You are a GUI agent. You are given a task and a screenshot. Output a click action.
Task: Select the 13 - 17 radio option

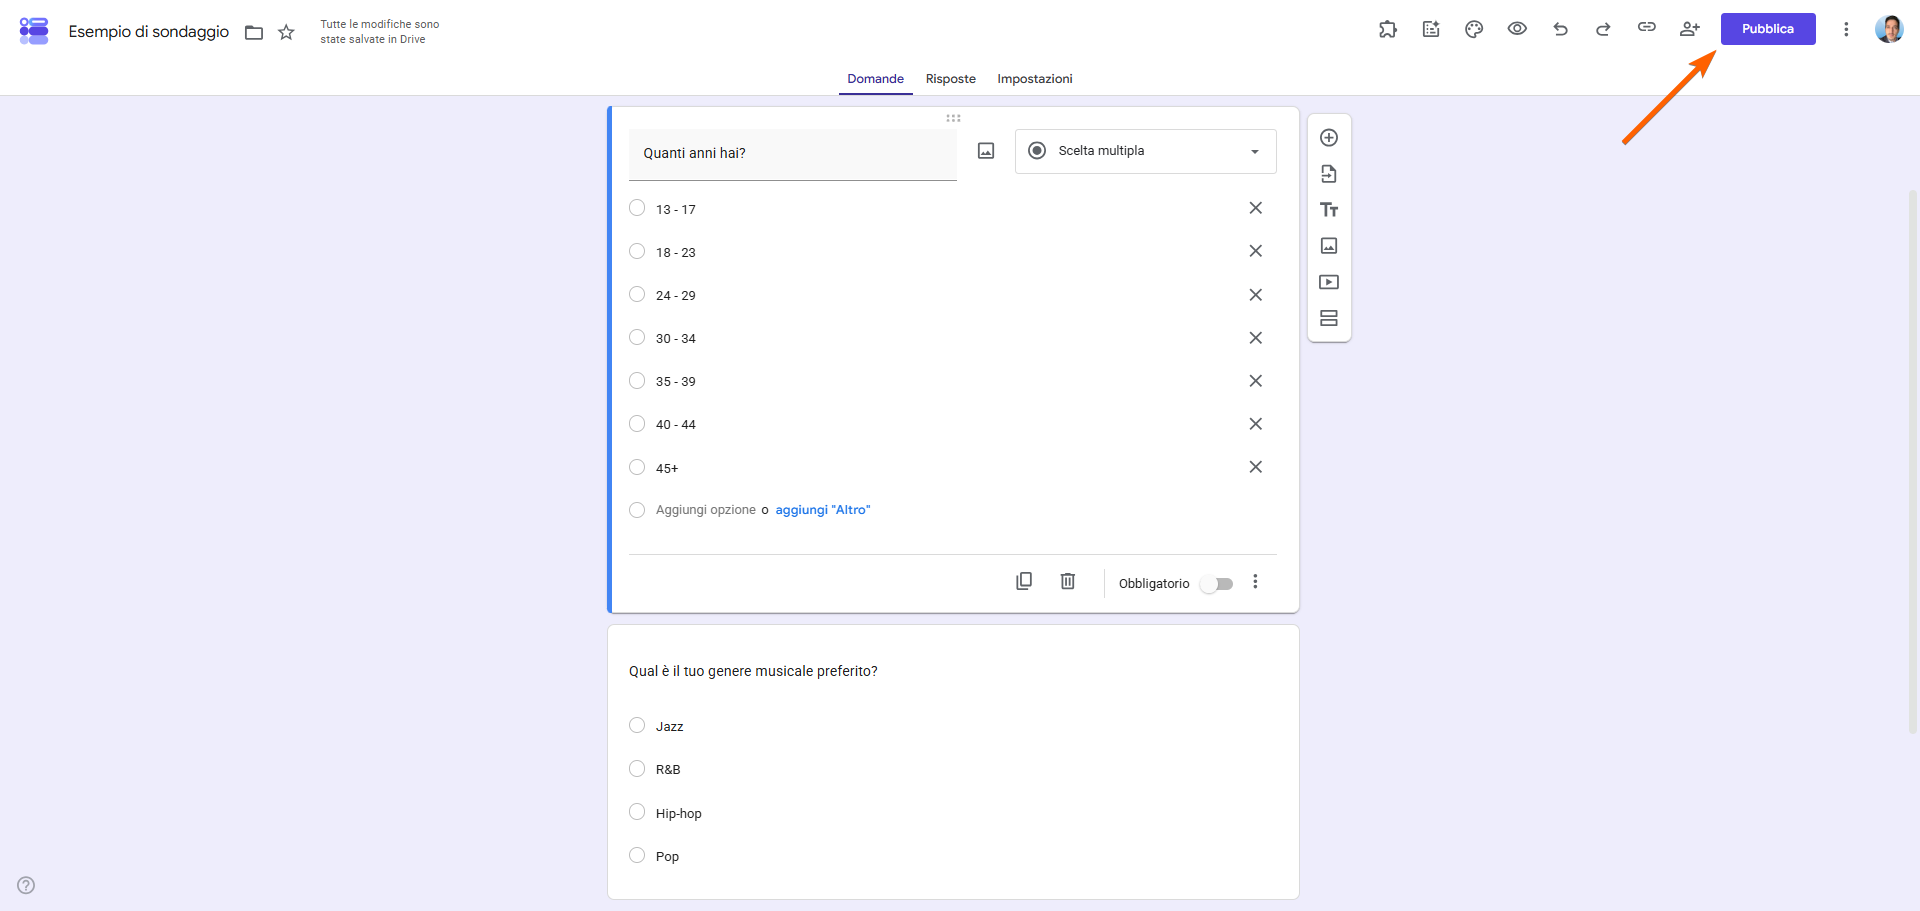[x=637, y=208]
